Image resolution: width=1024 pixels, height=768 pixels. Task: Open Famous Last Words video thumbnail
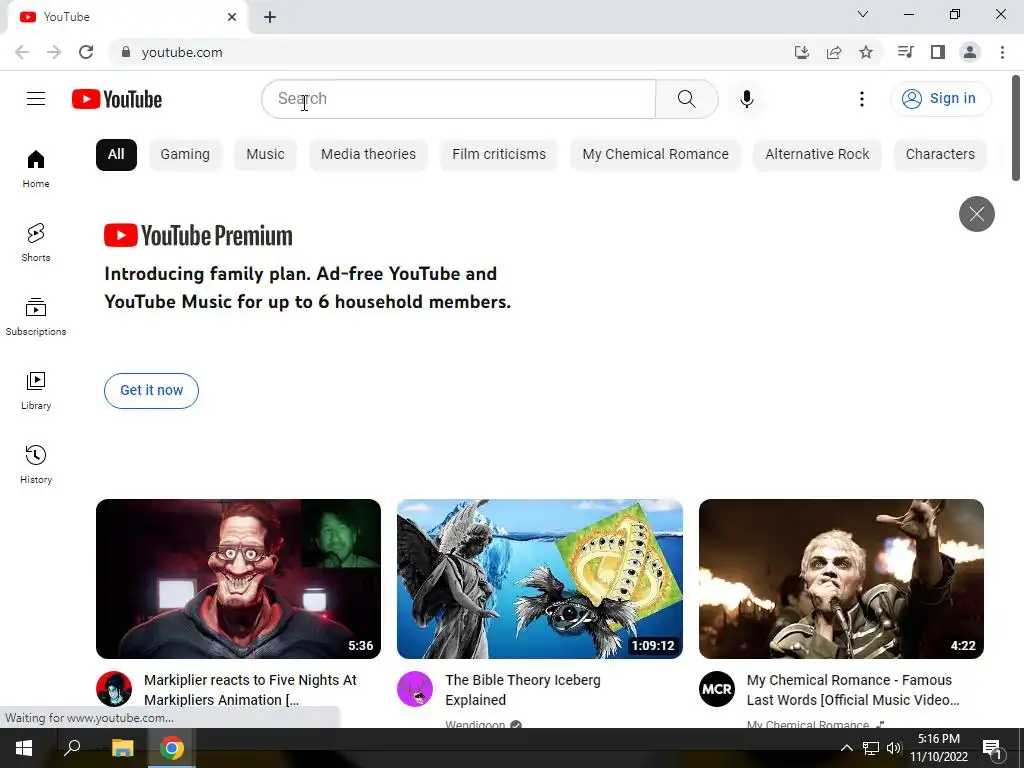coord(841,579)
